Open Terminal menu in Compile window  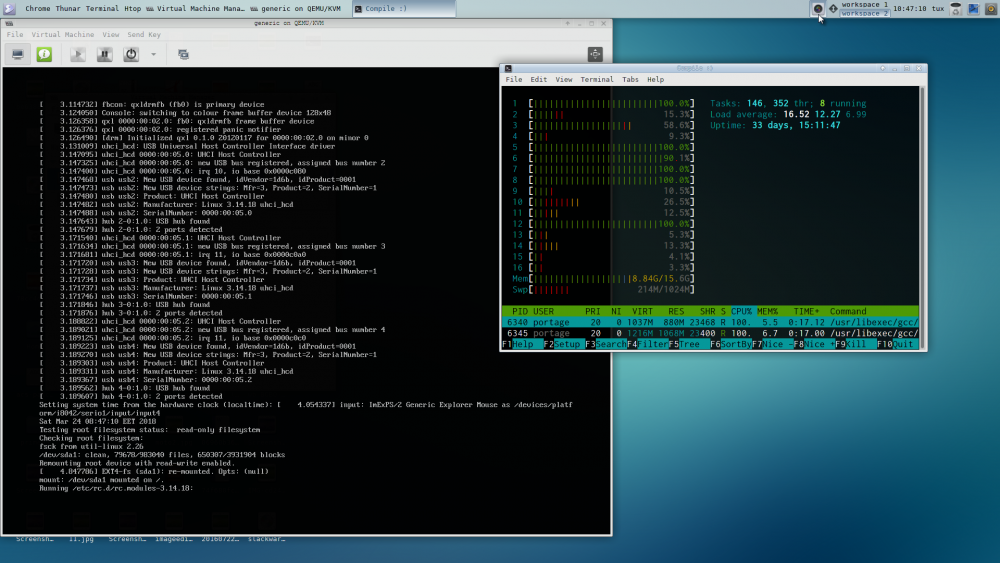coord(597,80)
